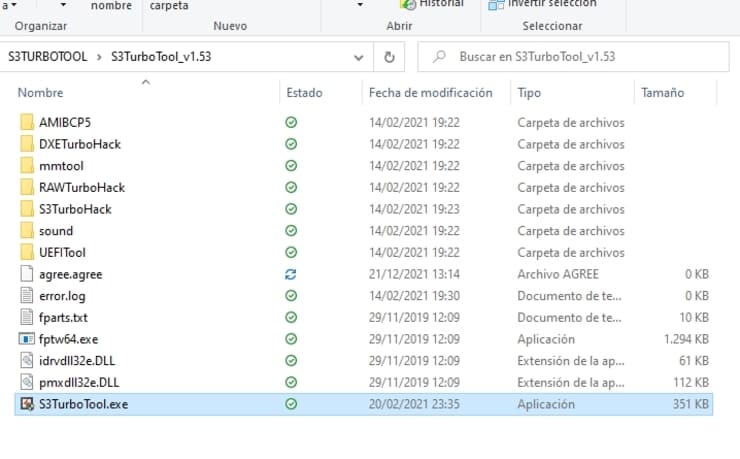Click the 1.294 KB size value
740x459 pixels.
click(x=686, y=339)
